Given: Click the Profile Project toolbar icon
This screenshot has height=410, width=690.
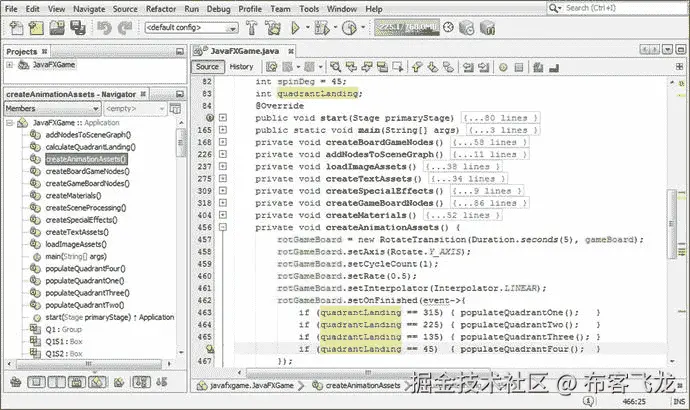Looking at the screenshot, I should pos(349,28).
